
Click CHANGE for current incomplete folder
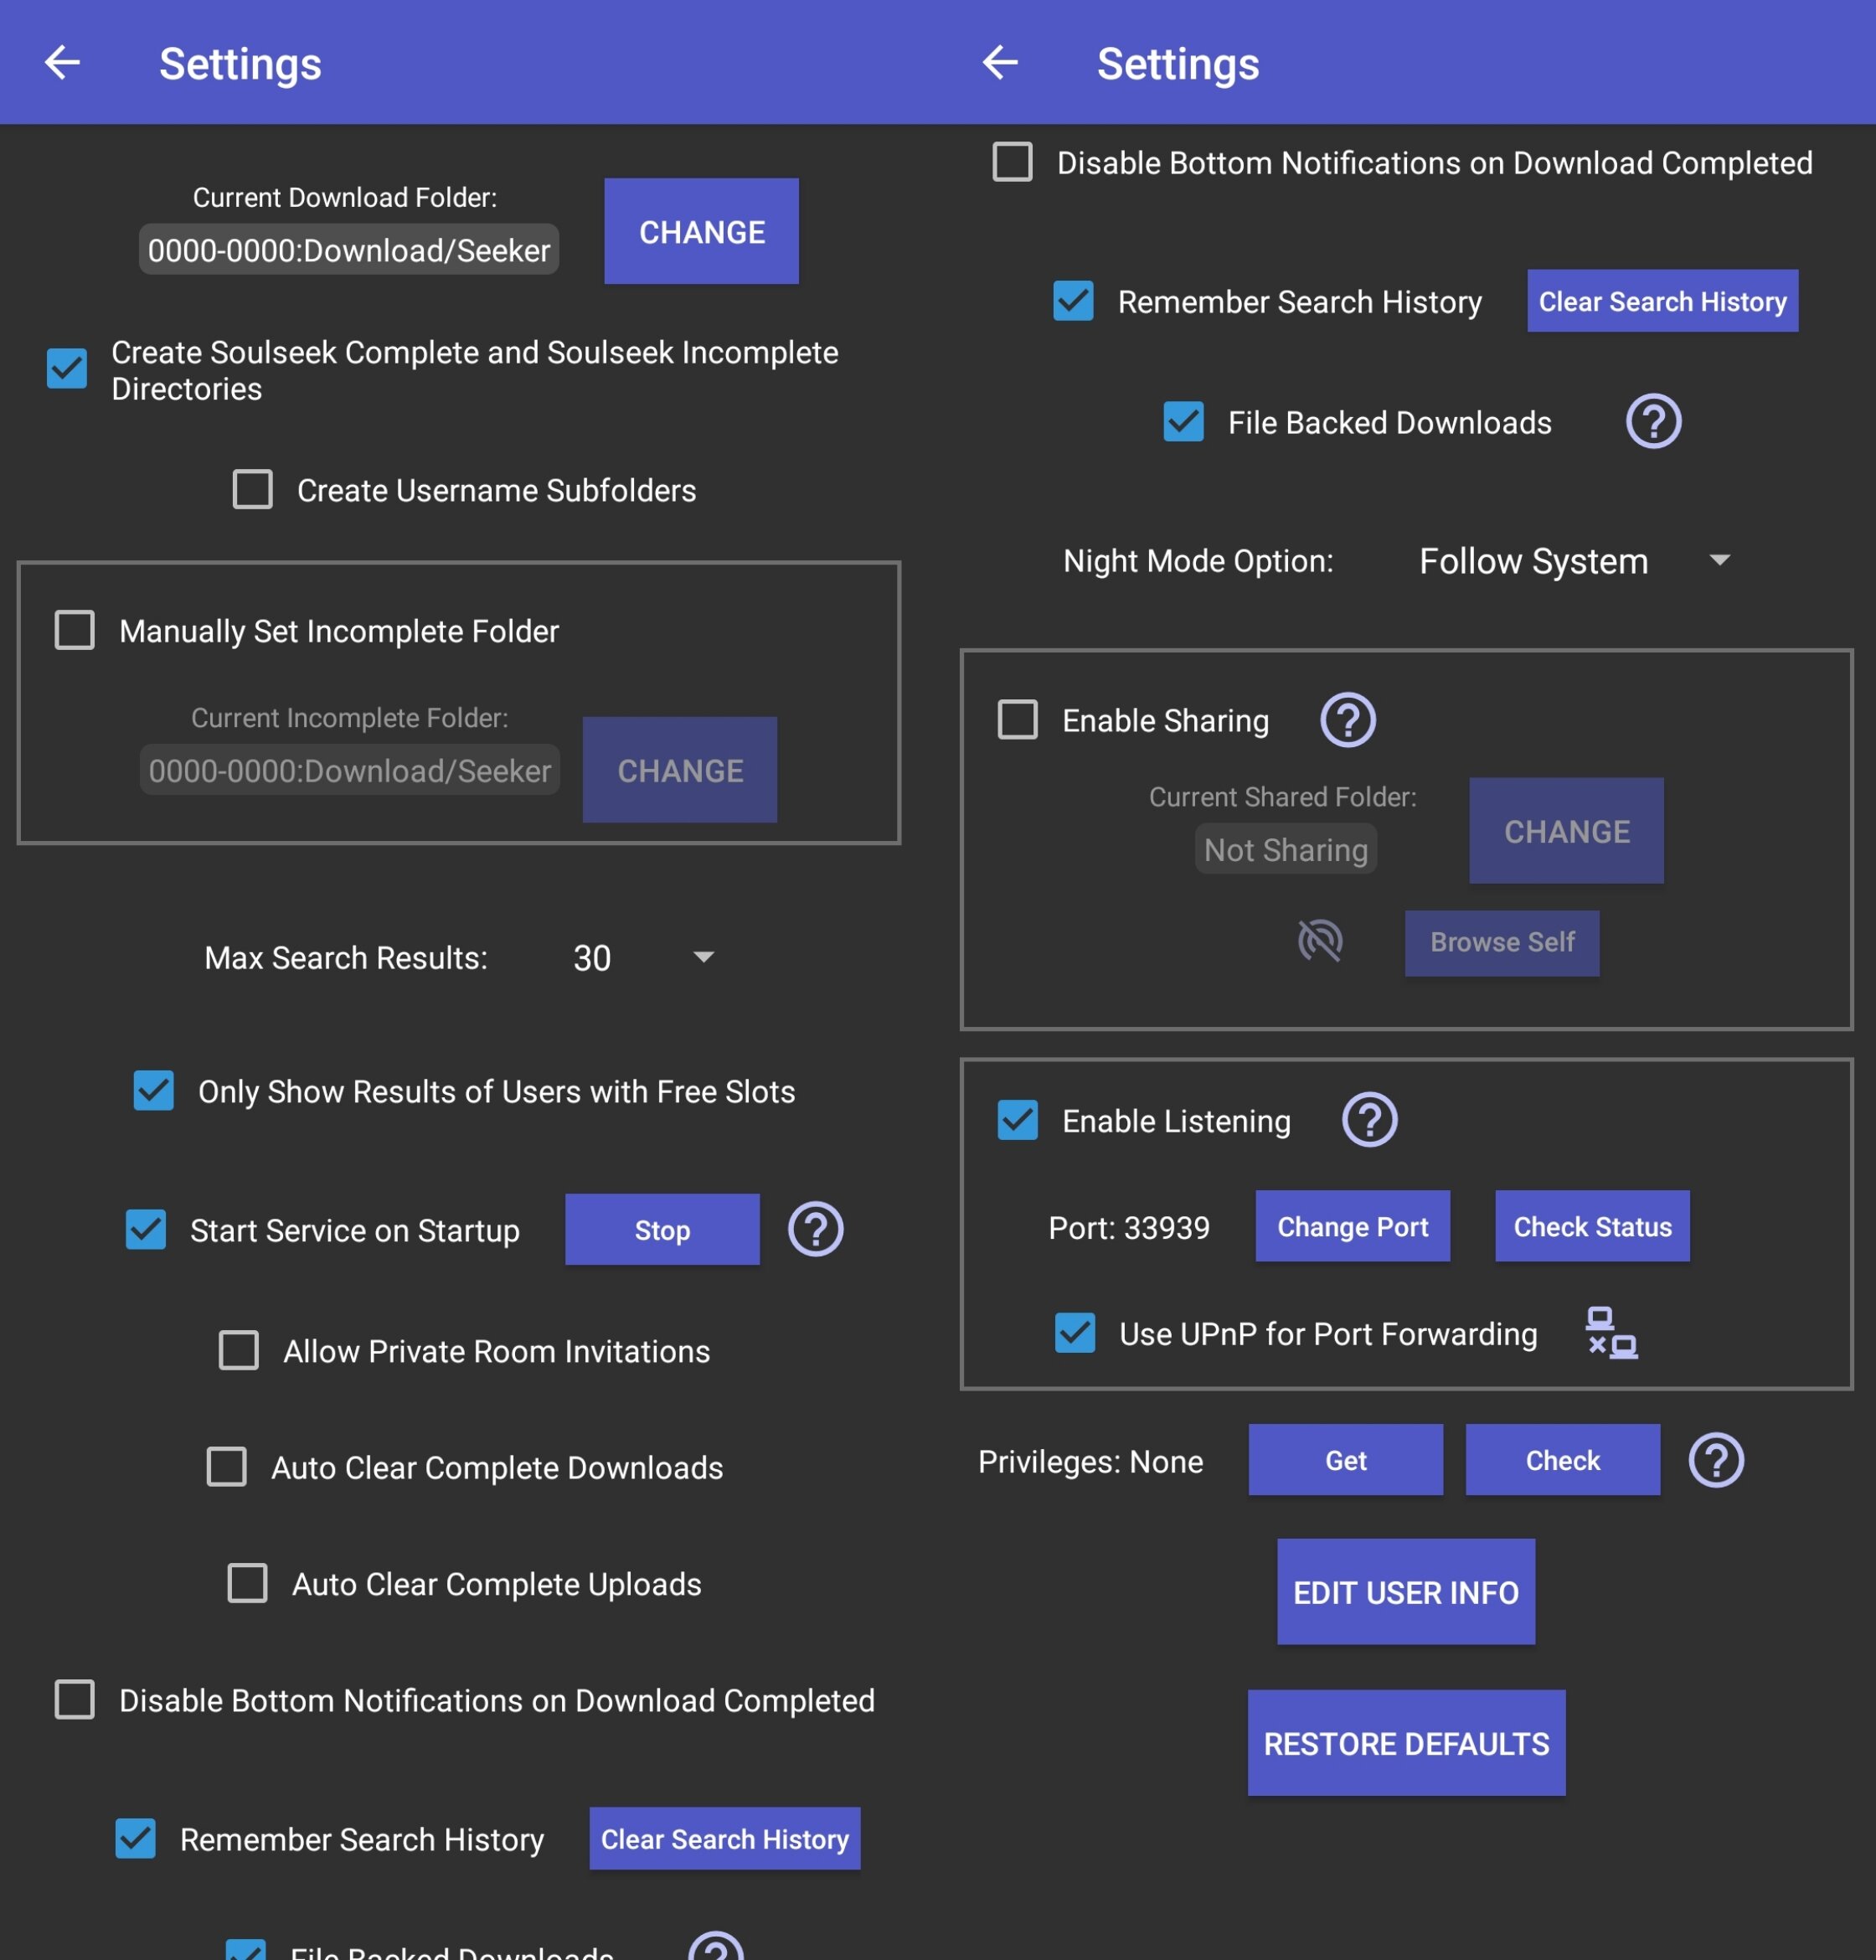(x=680, y=770)
